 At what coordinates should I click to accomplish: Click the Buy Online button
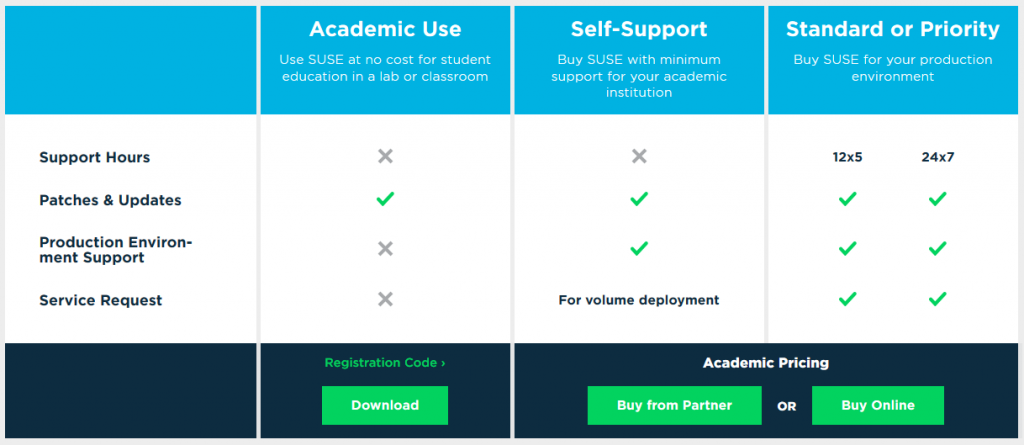tap(878, 405)
